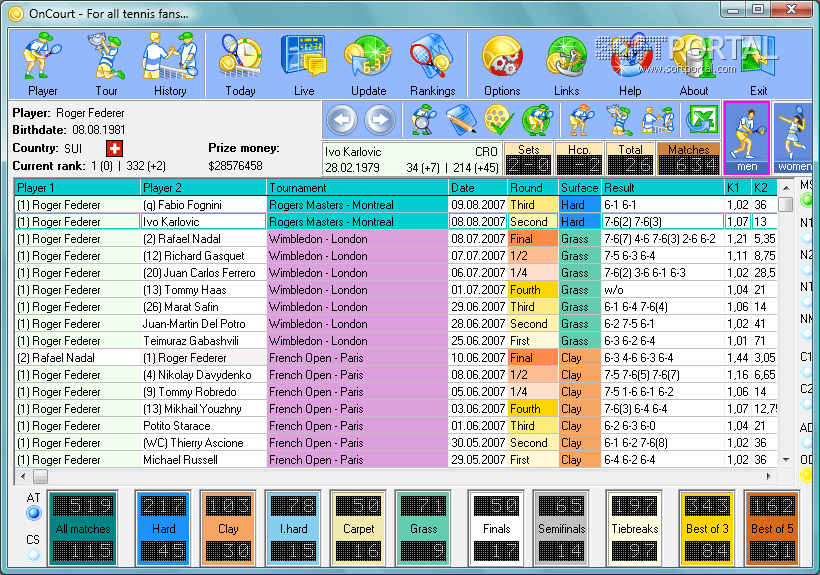Viewport: 820px width, 575px height.
Task: Select the 'Michael Russell' cell
Action: click(203, 460)
